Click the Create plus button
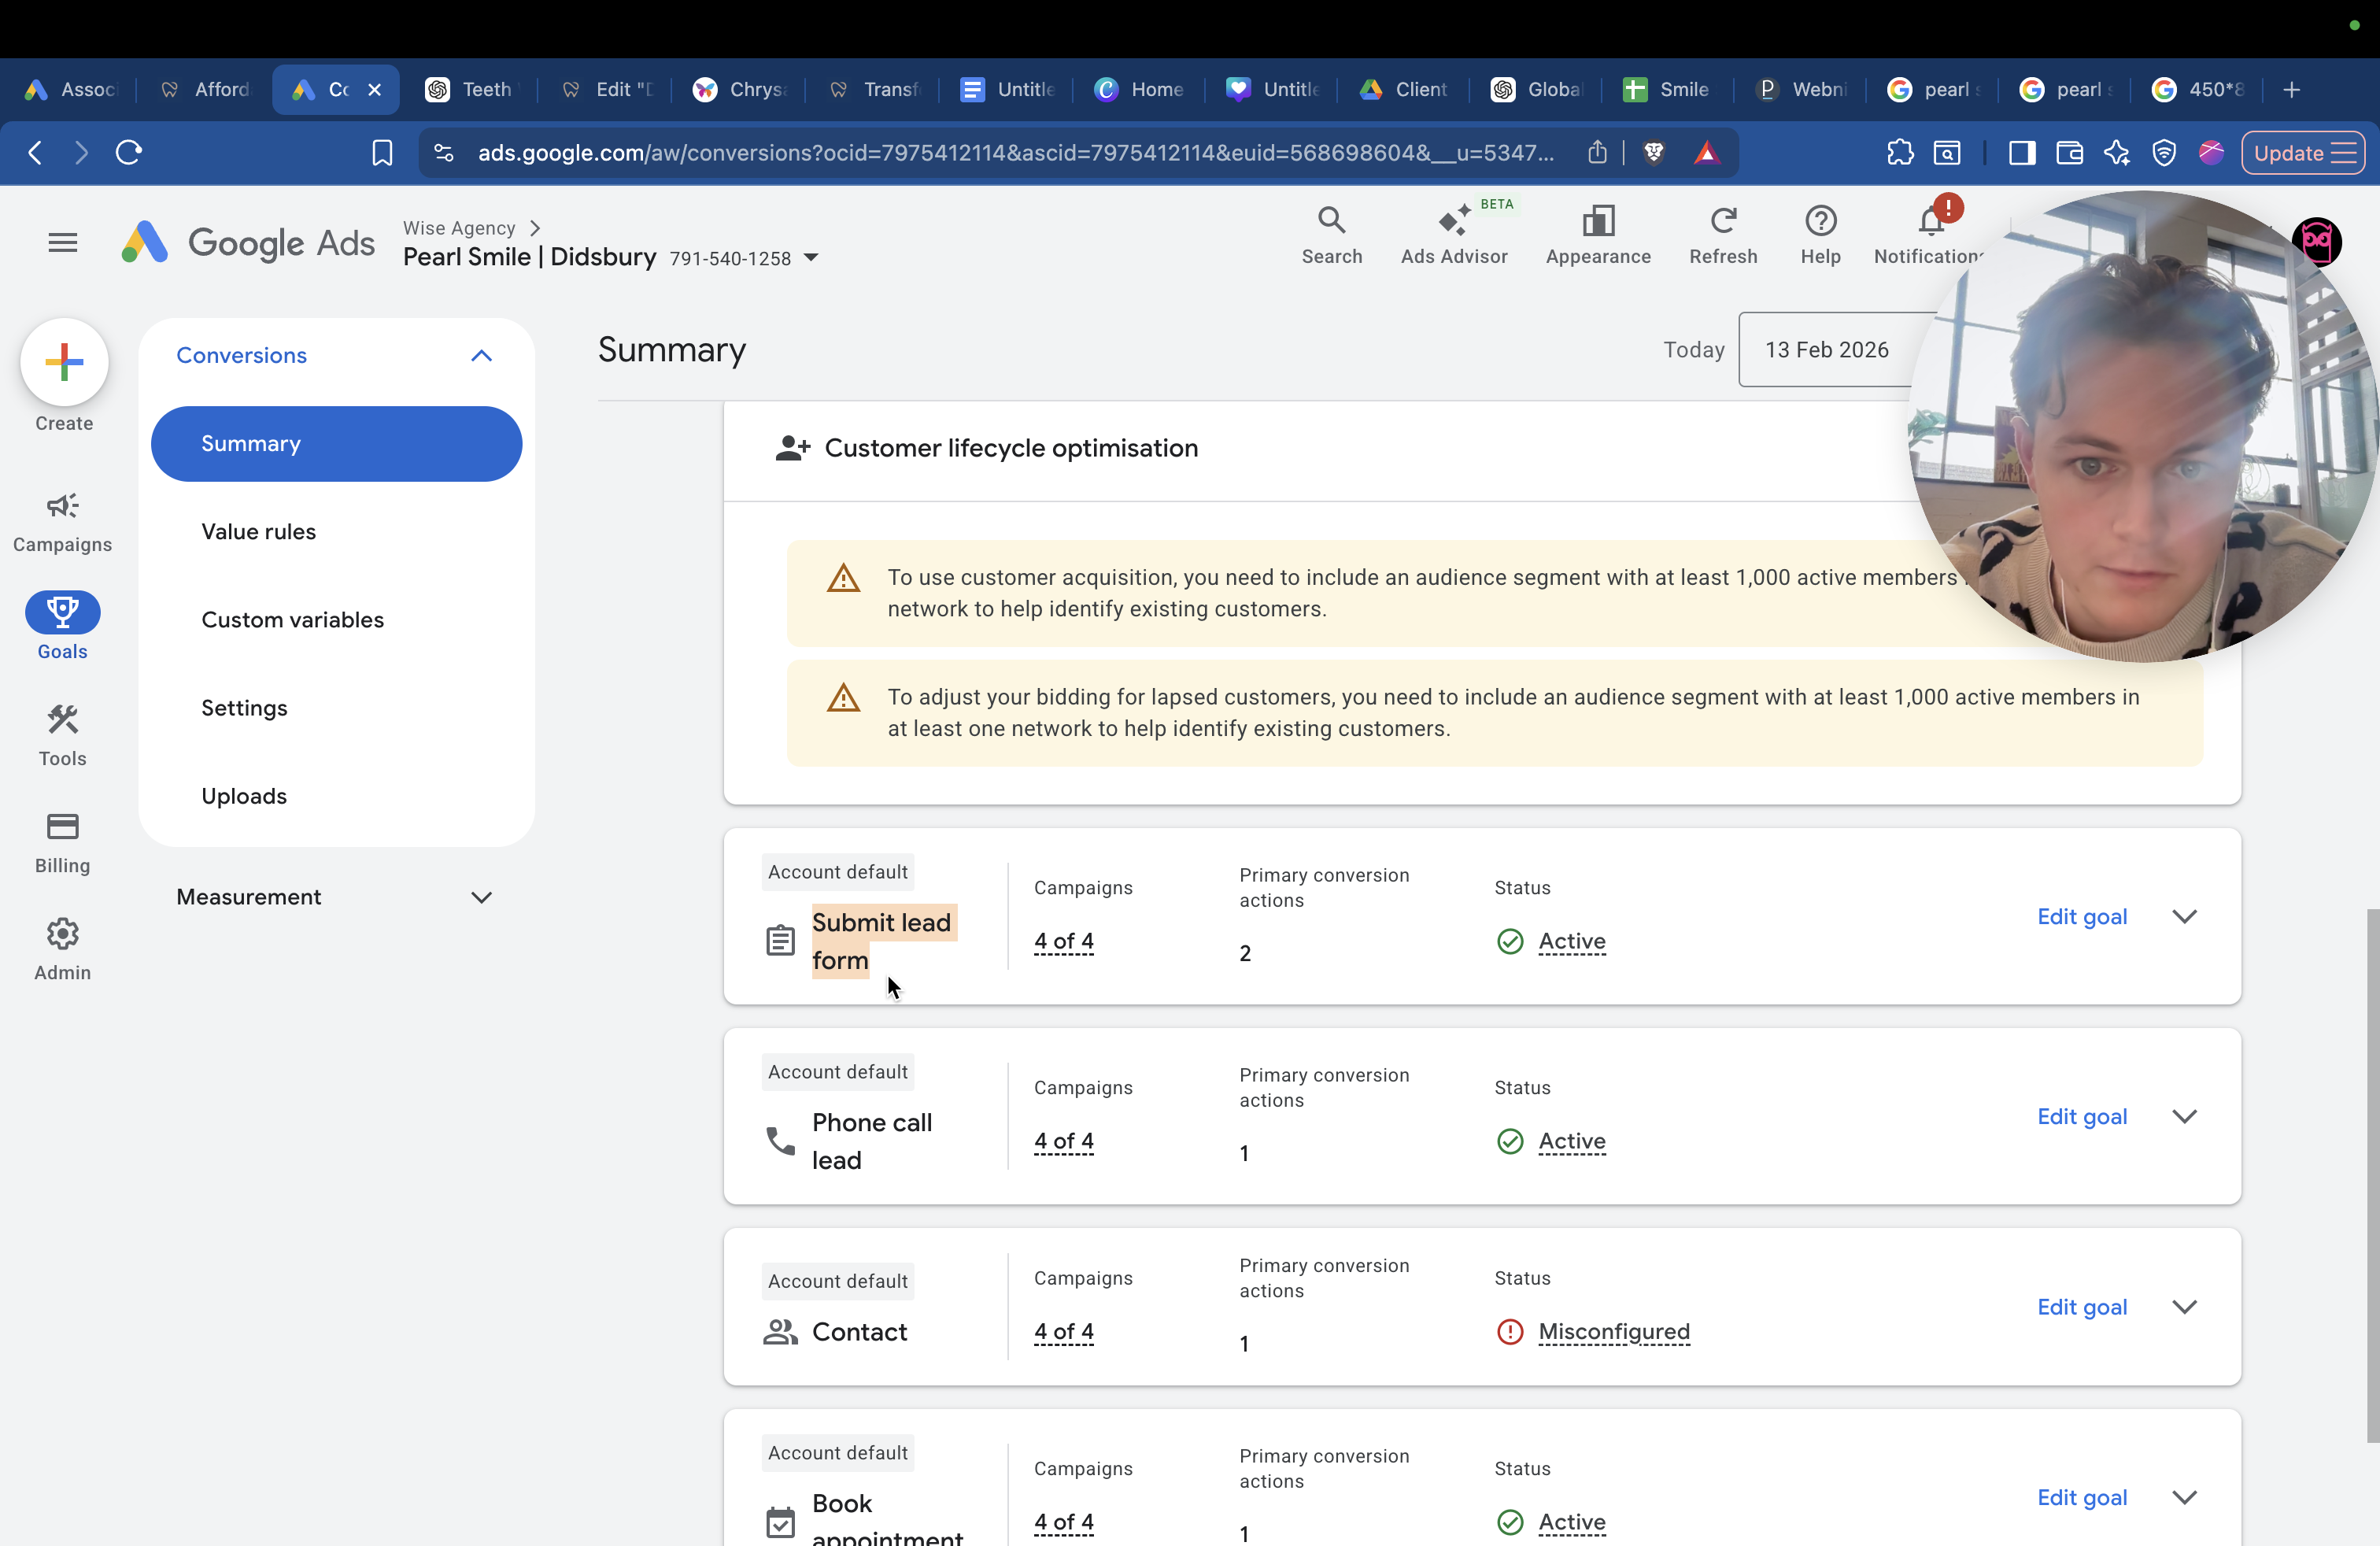Viewport: 2380px width, 1546px height. pos(64,362)
